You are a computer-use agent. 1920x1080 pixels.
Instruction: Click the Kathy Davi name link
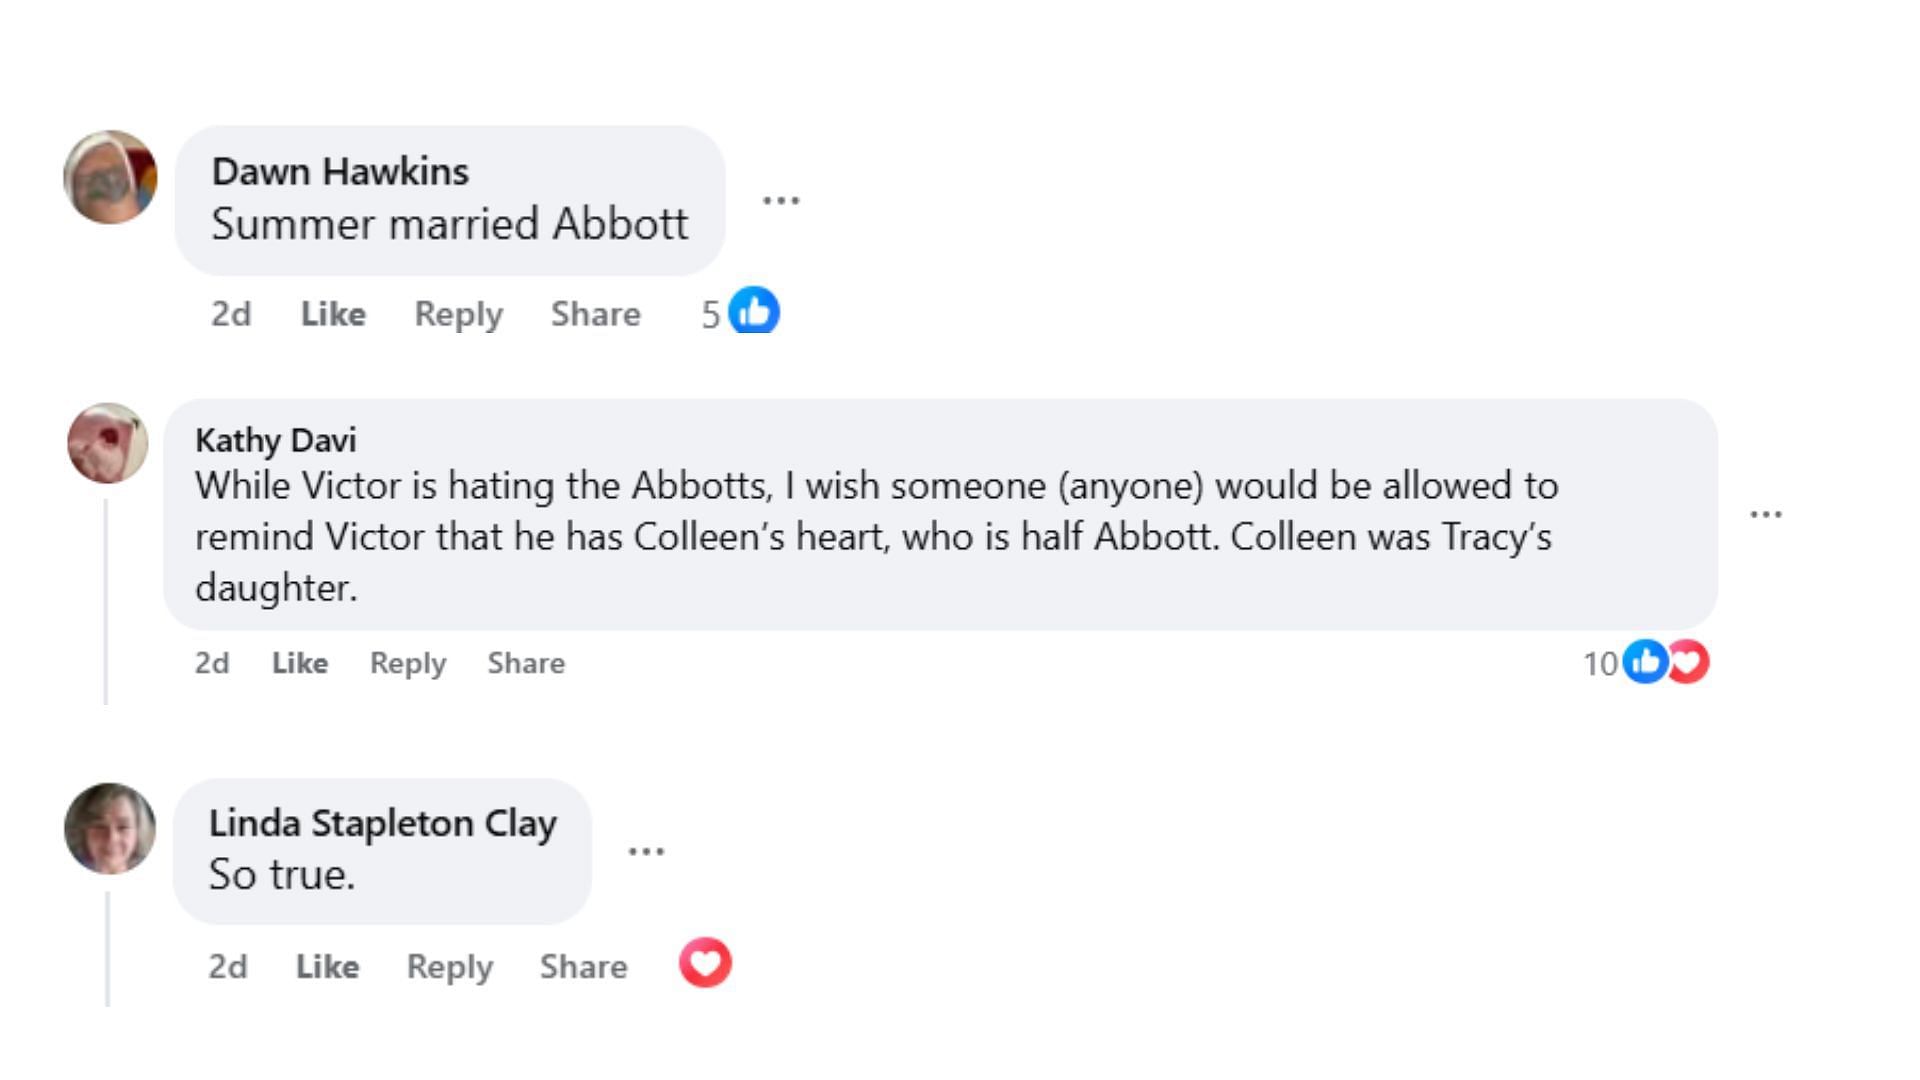[275, 440]
